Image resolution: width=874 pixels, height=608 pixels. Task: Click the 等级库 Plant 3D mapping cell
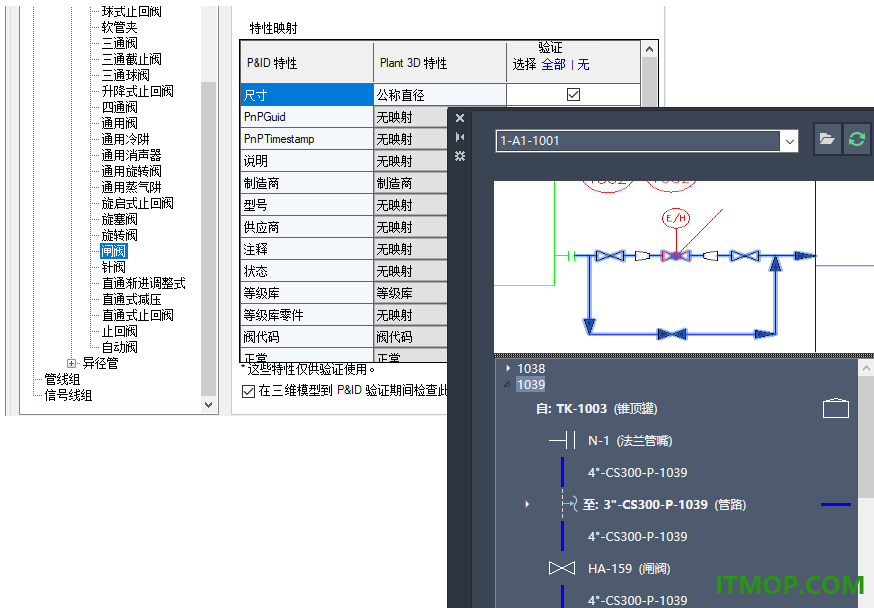point(411,293)
